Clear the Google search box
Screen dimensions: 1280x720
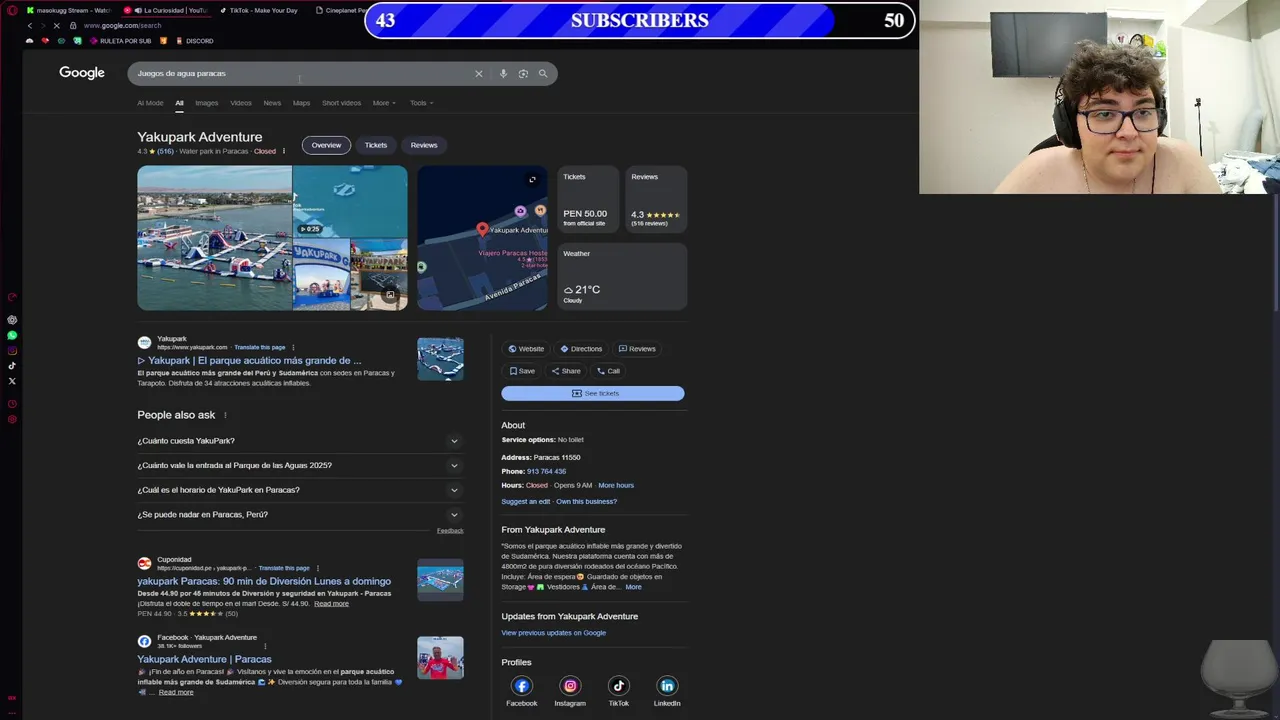478,73
